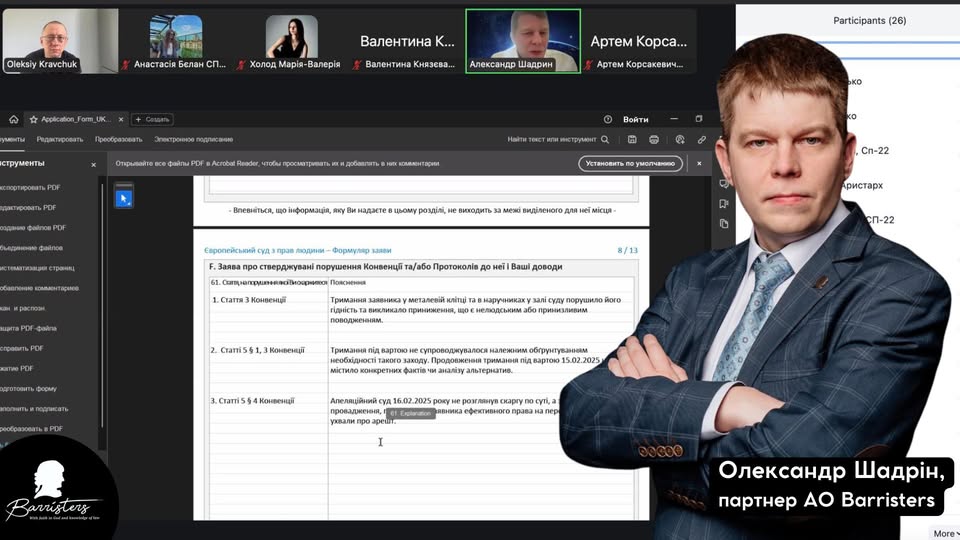Dismiss the Acrobat Reader default notification bar

699,163
